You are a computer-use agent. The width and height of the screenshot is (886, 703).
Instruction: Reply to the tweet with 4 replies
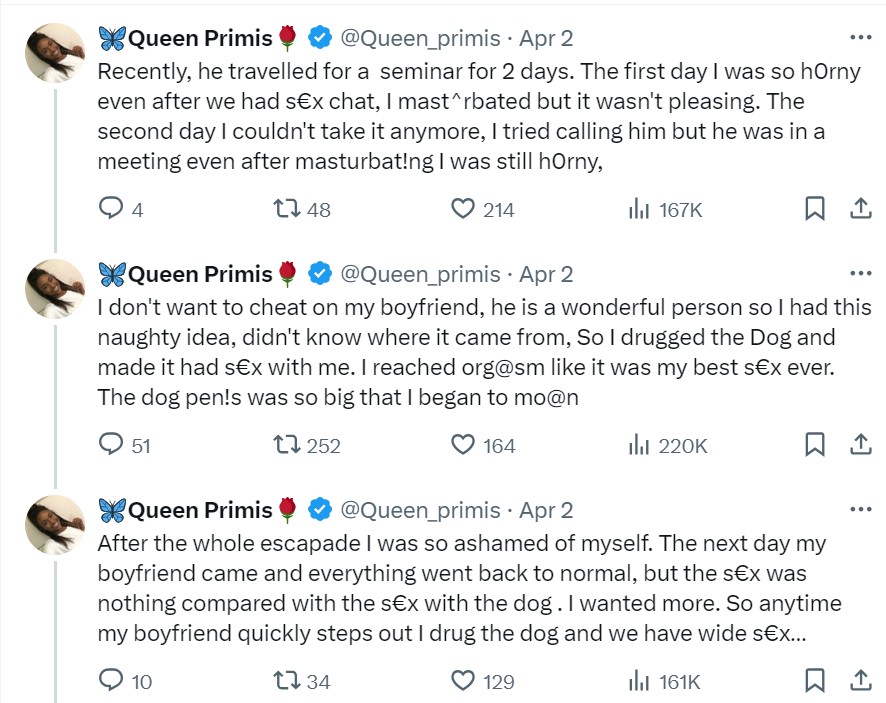tap(110, 209)
